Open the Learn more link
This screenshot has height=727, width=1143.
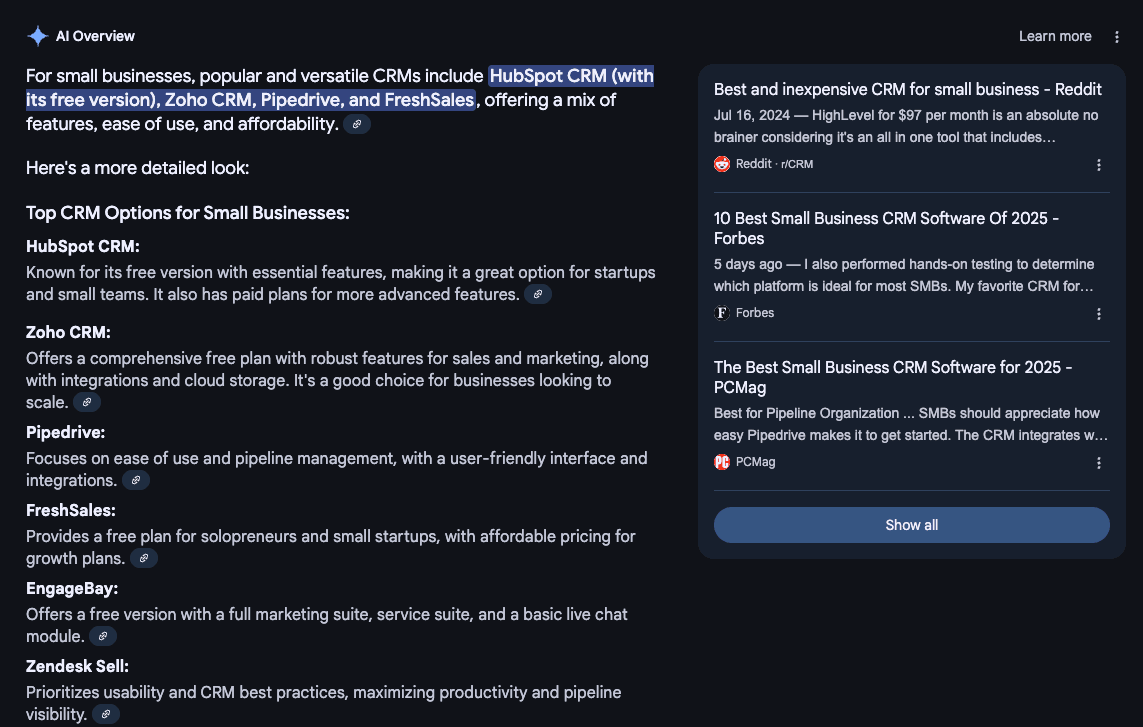[1054, 35]
